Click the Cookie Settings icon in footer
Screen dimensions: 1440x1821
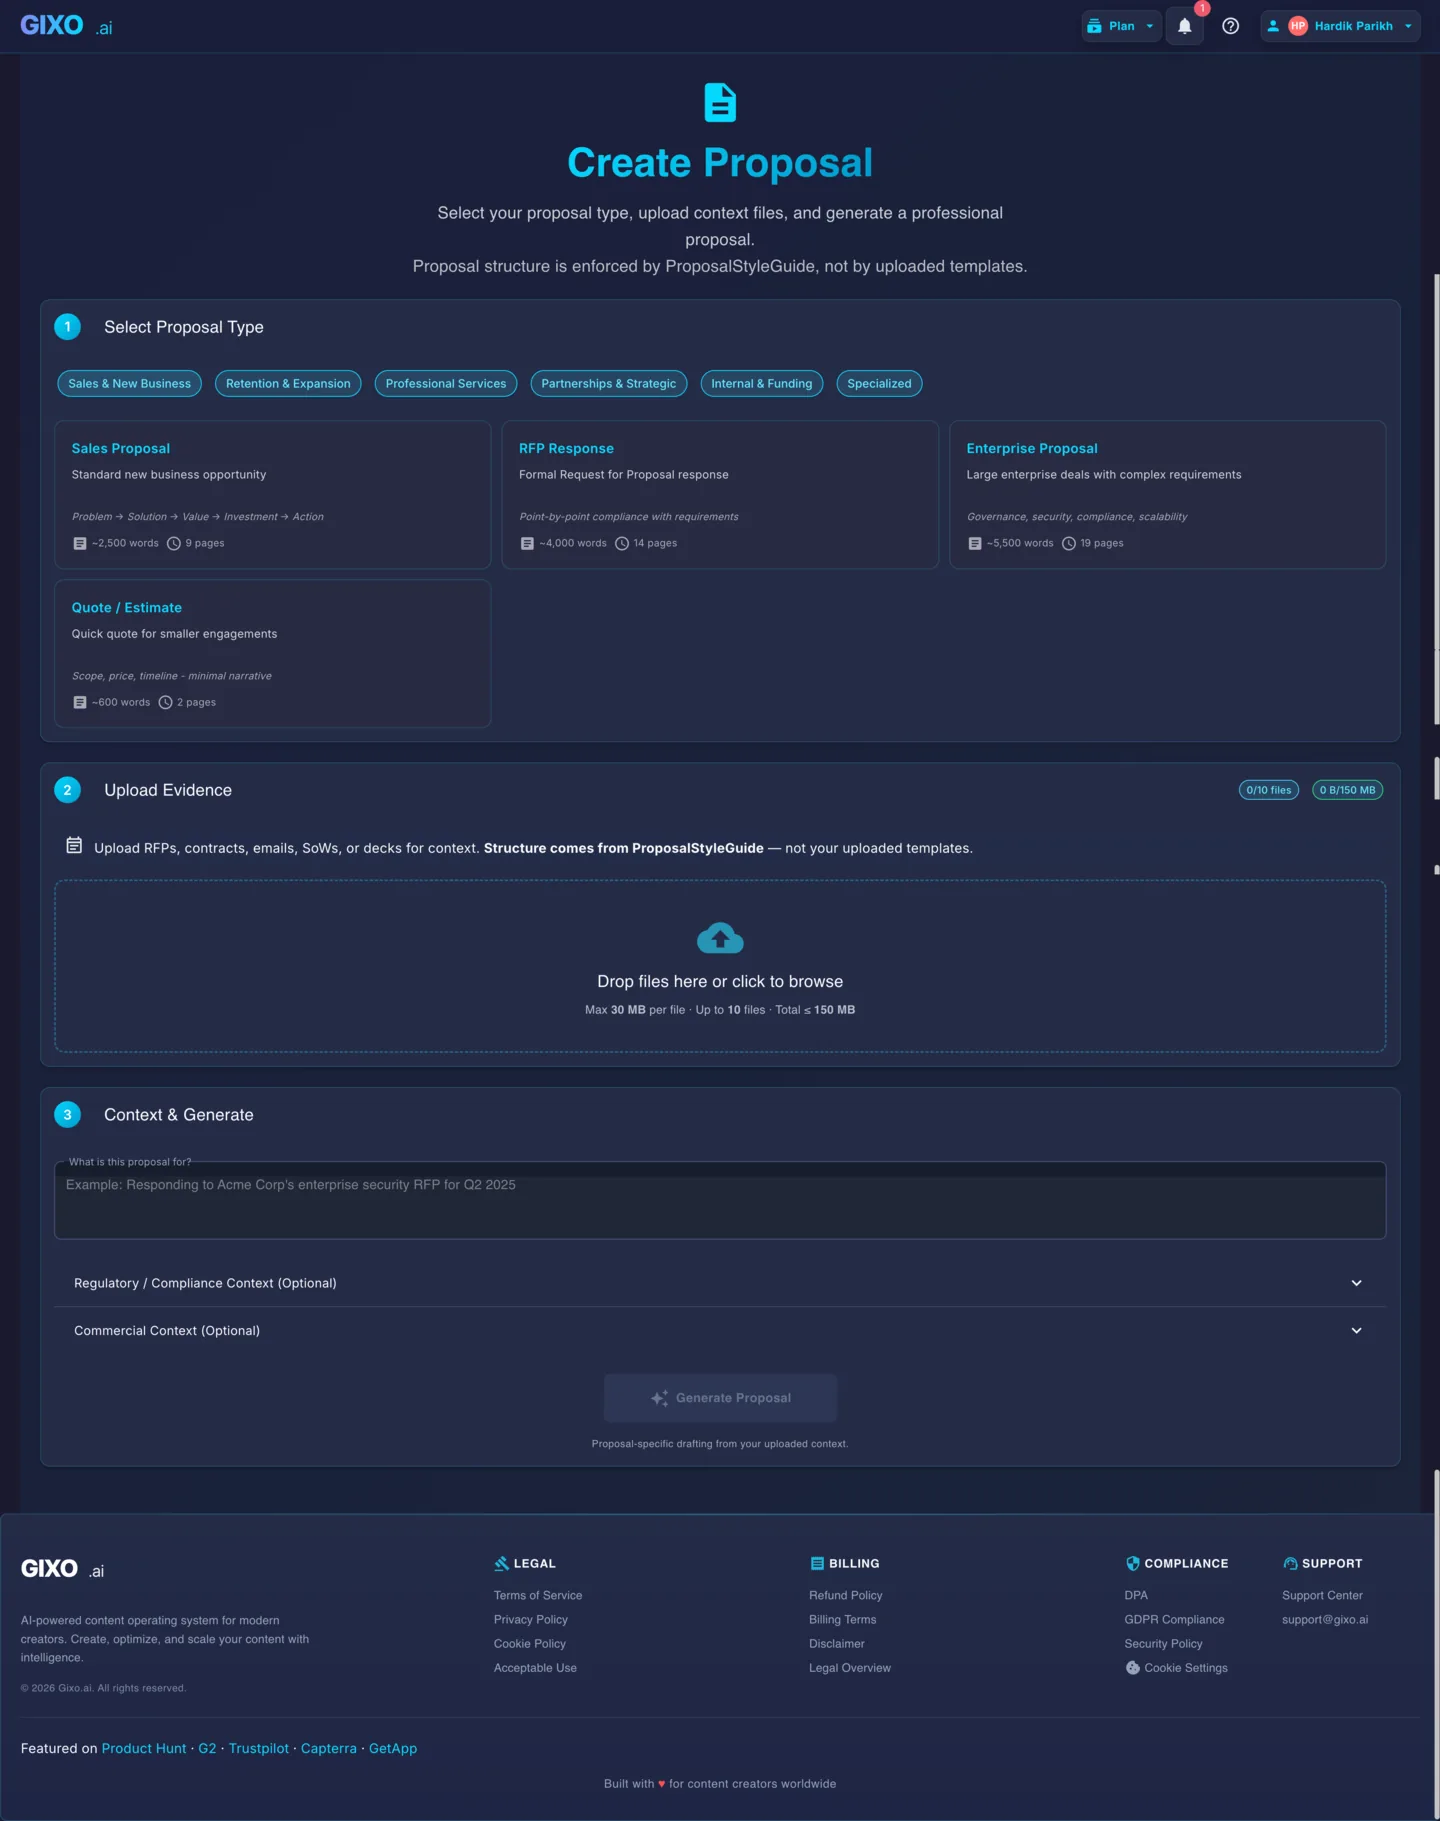coord(1132,1667)
